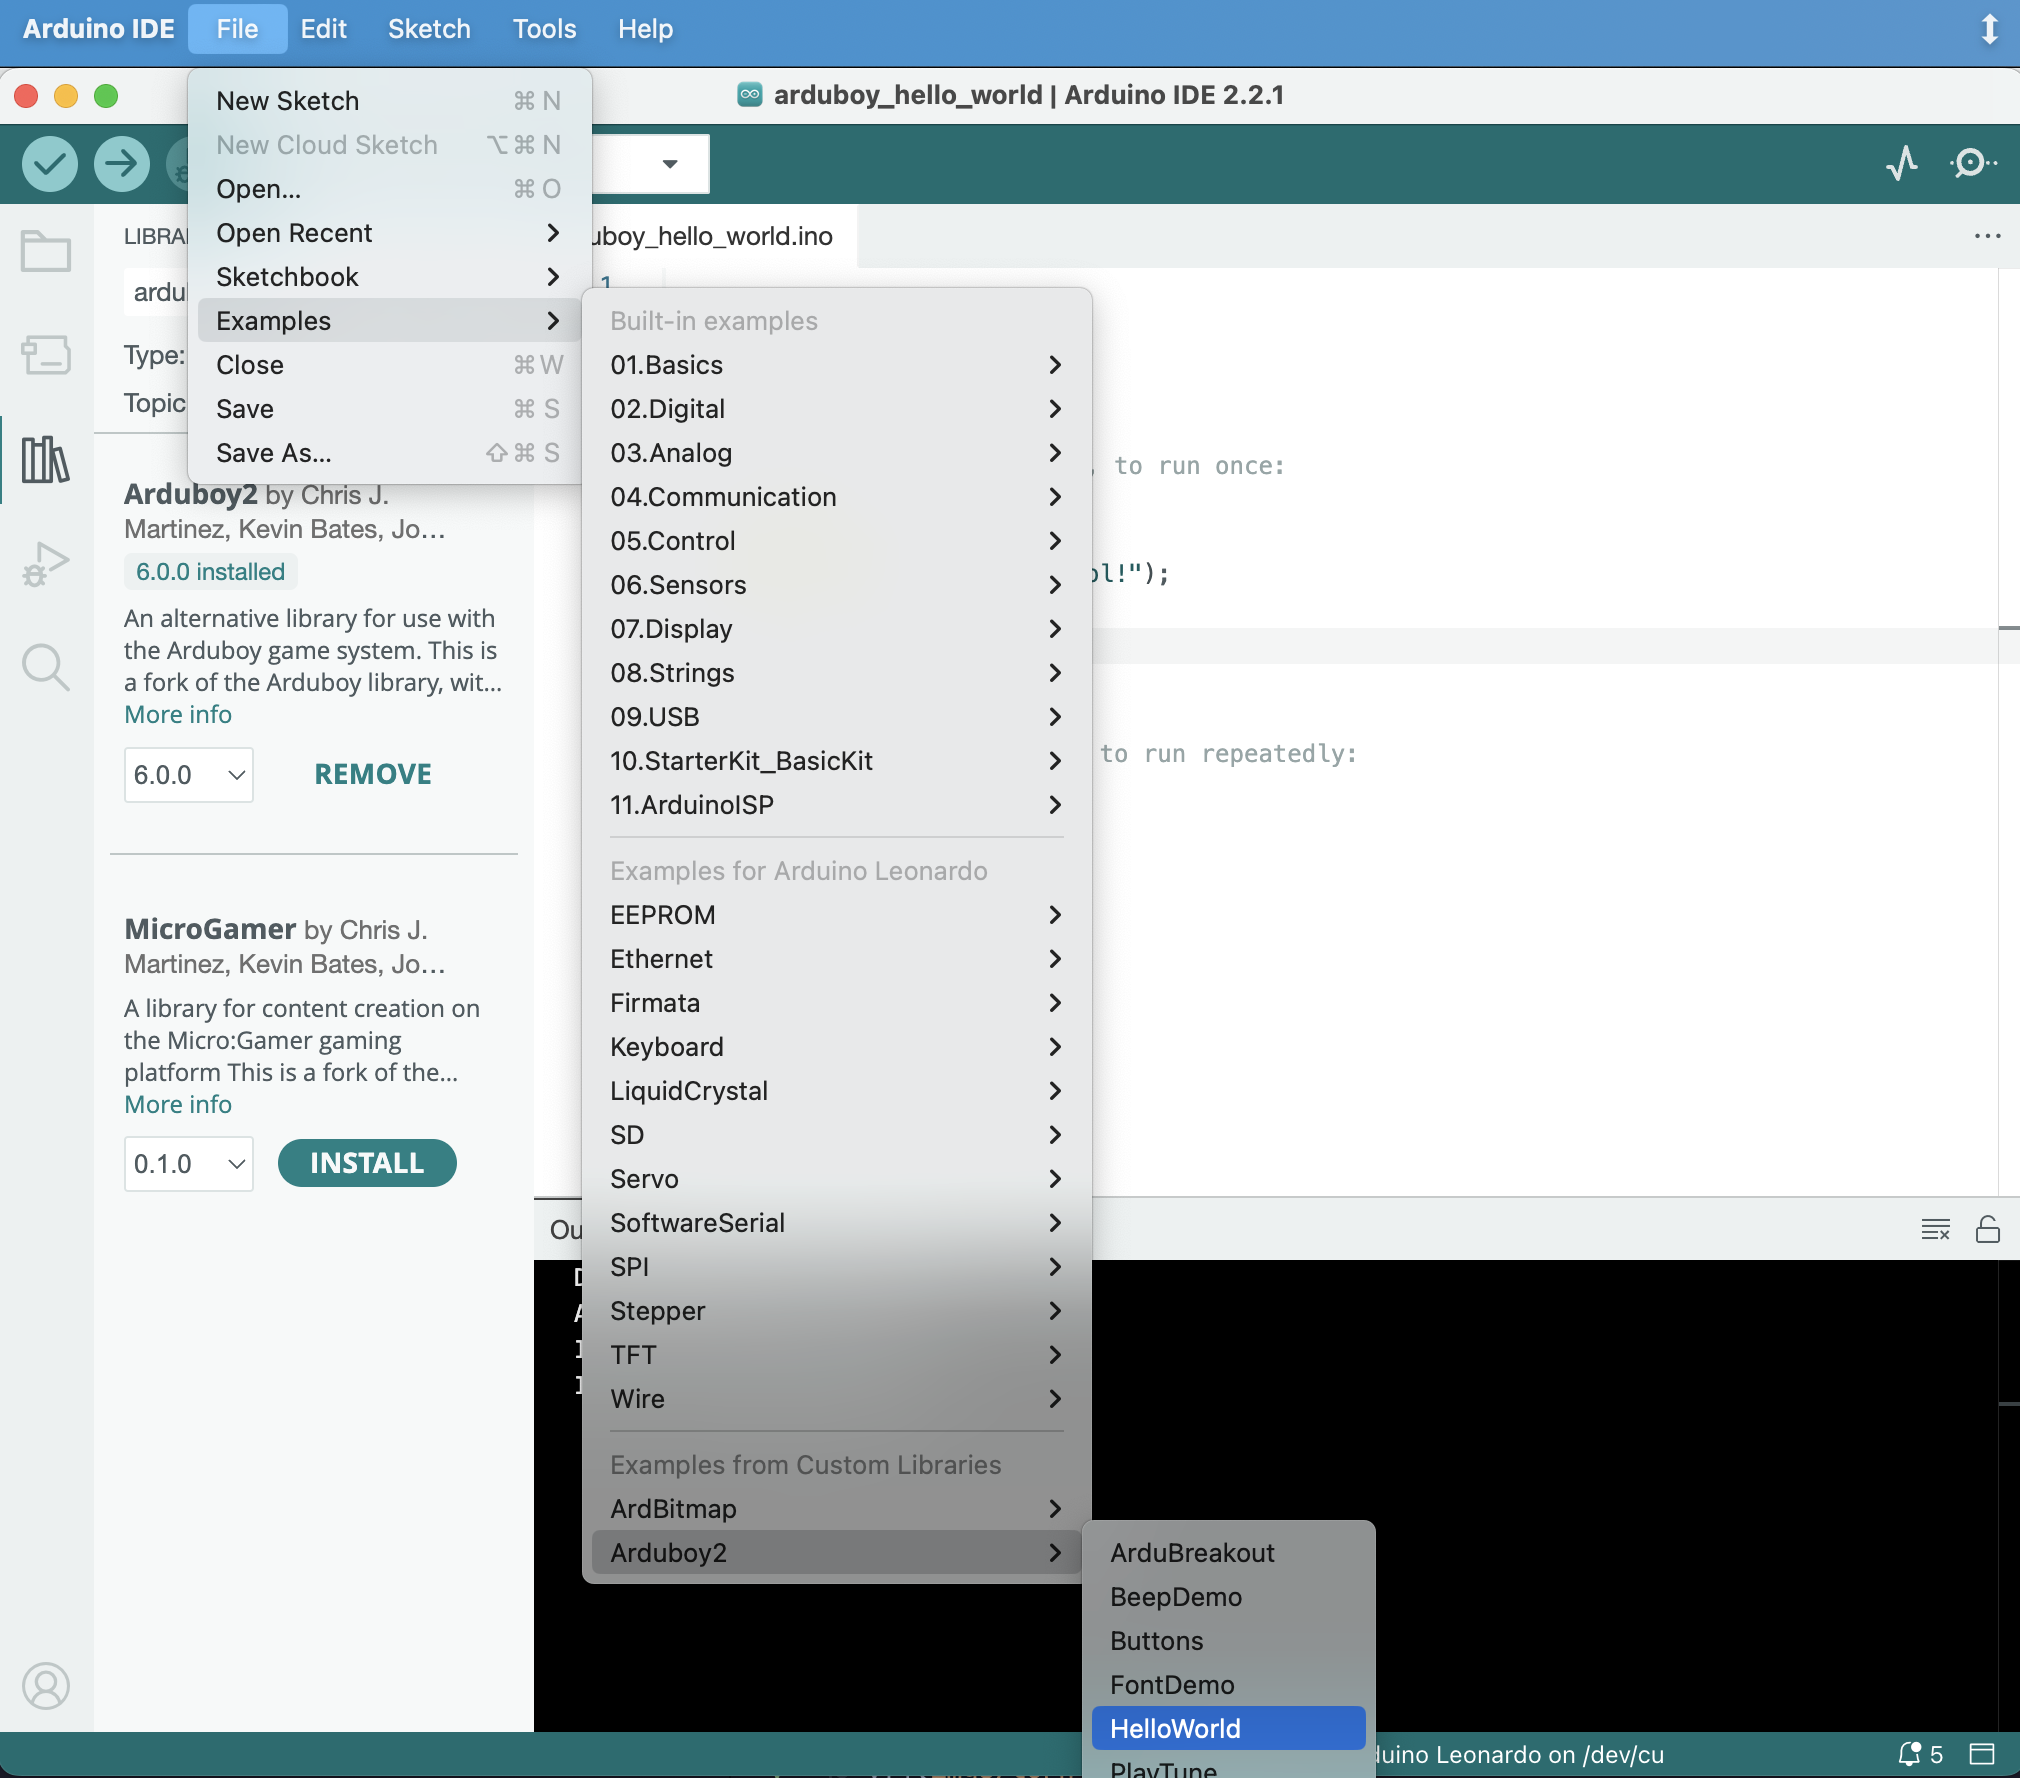Click INSTALL for MicroGamer library

367,1163
